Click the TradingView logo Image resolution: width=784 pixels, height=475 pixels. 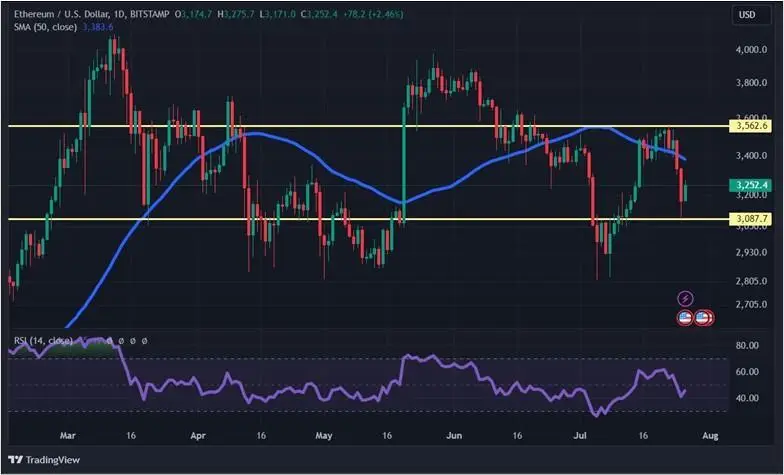48,460
